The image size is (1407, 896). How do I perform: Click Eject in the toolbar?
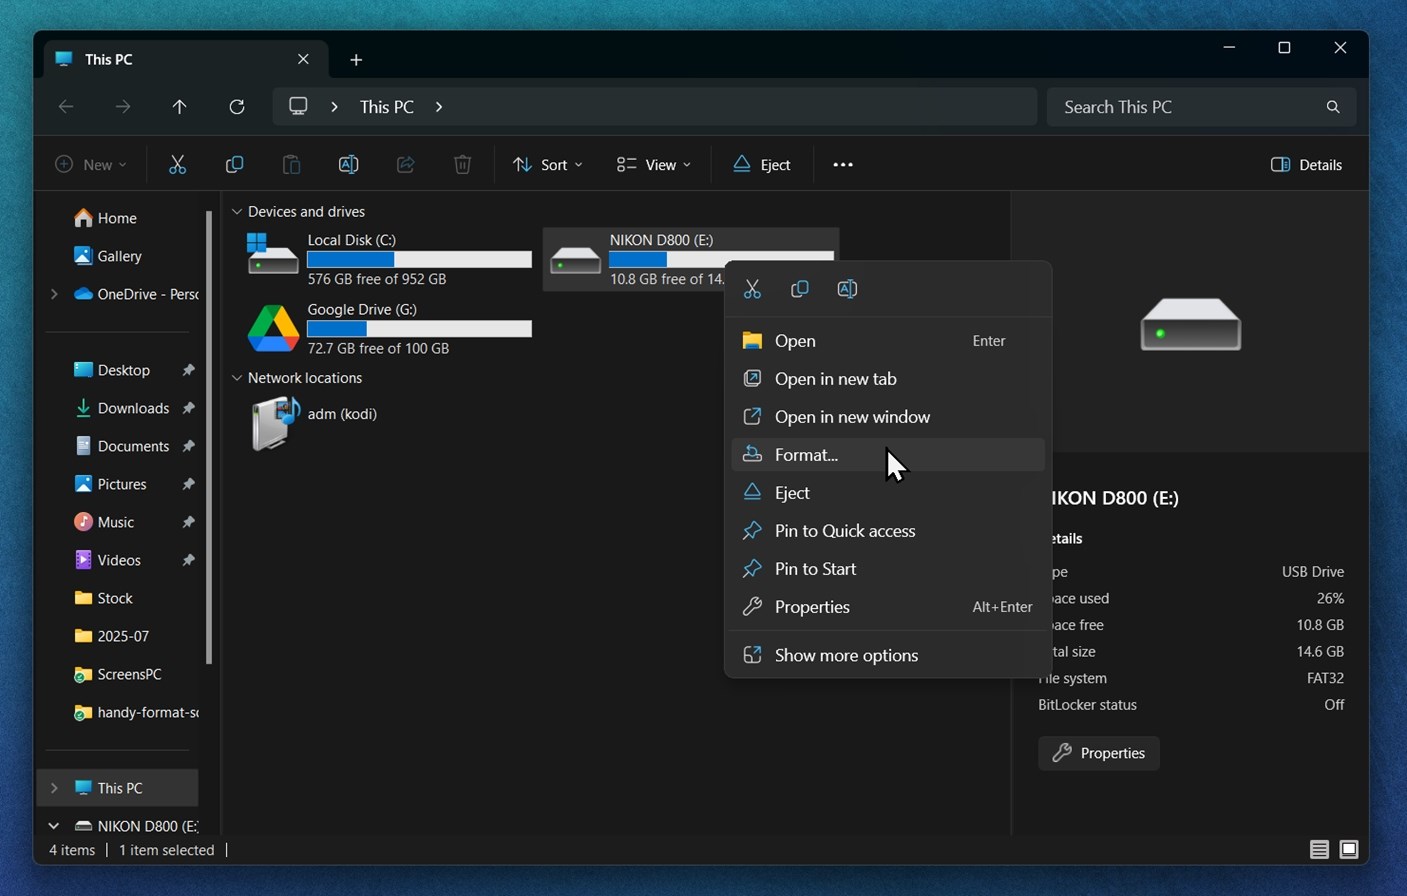[x=762, y=165]
